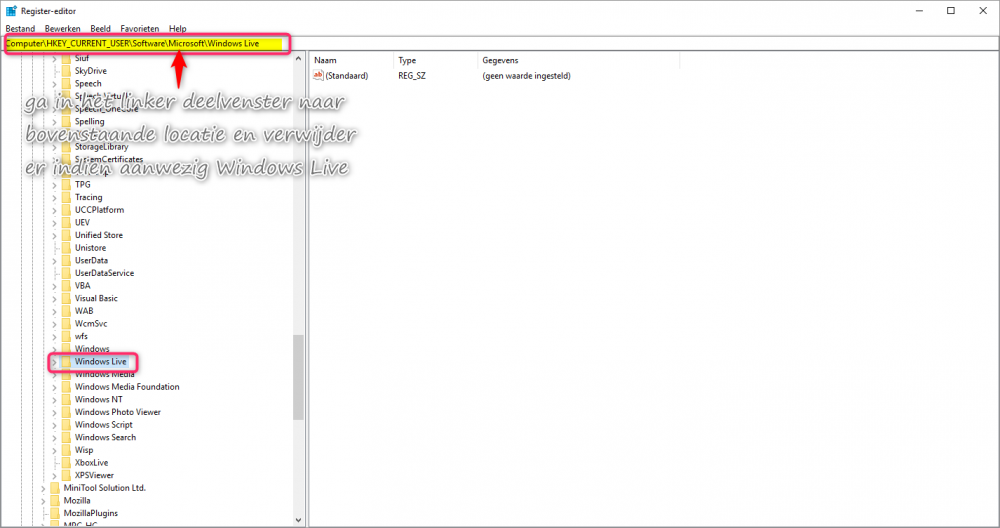Click the wfs folder icon
Screen dimensions: 1000x528
pyautogui.click(x=66, y=336)
